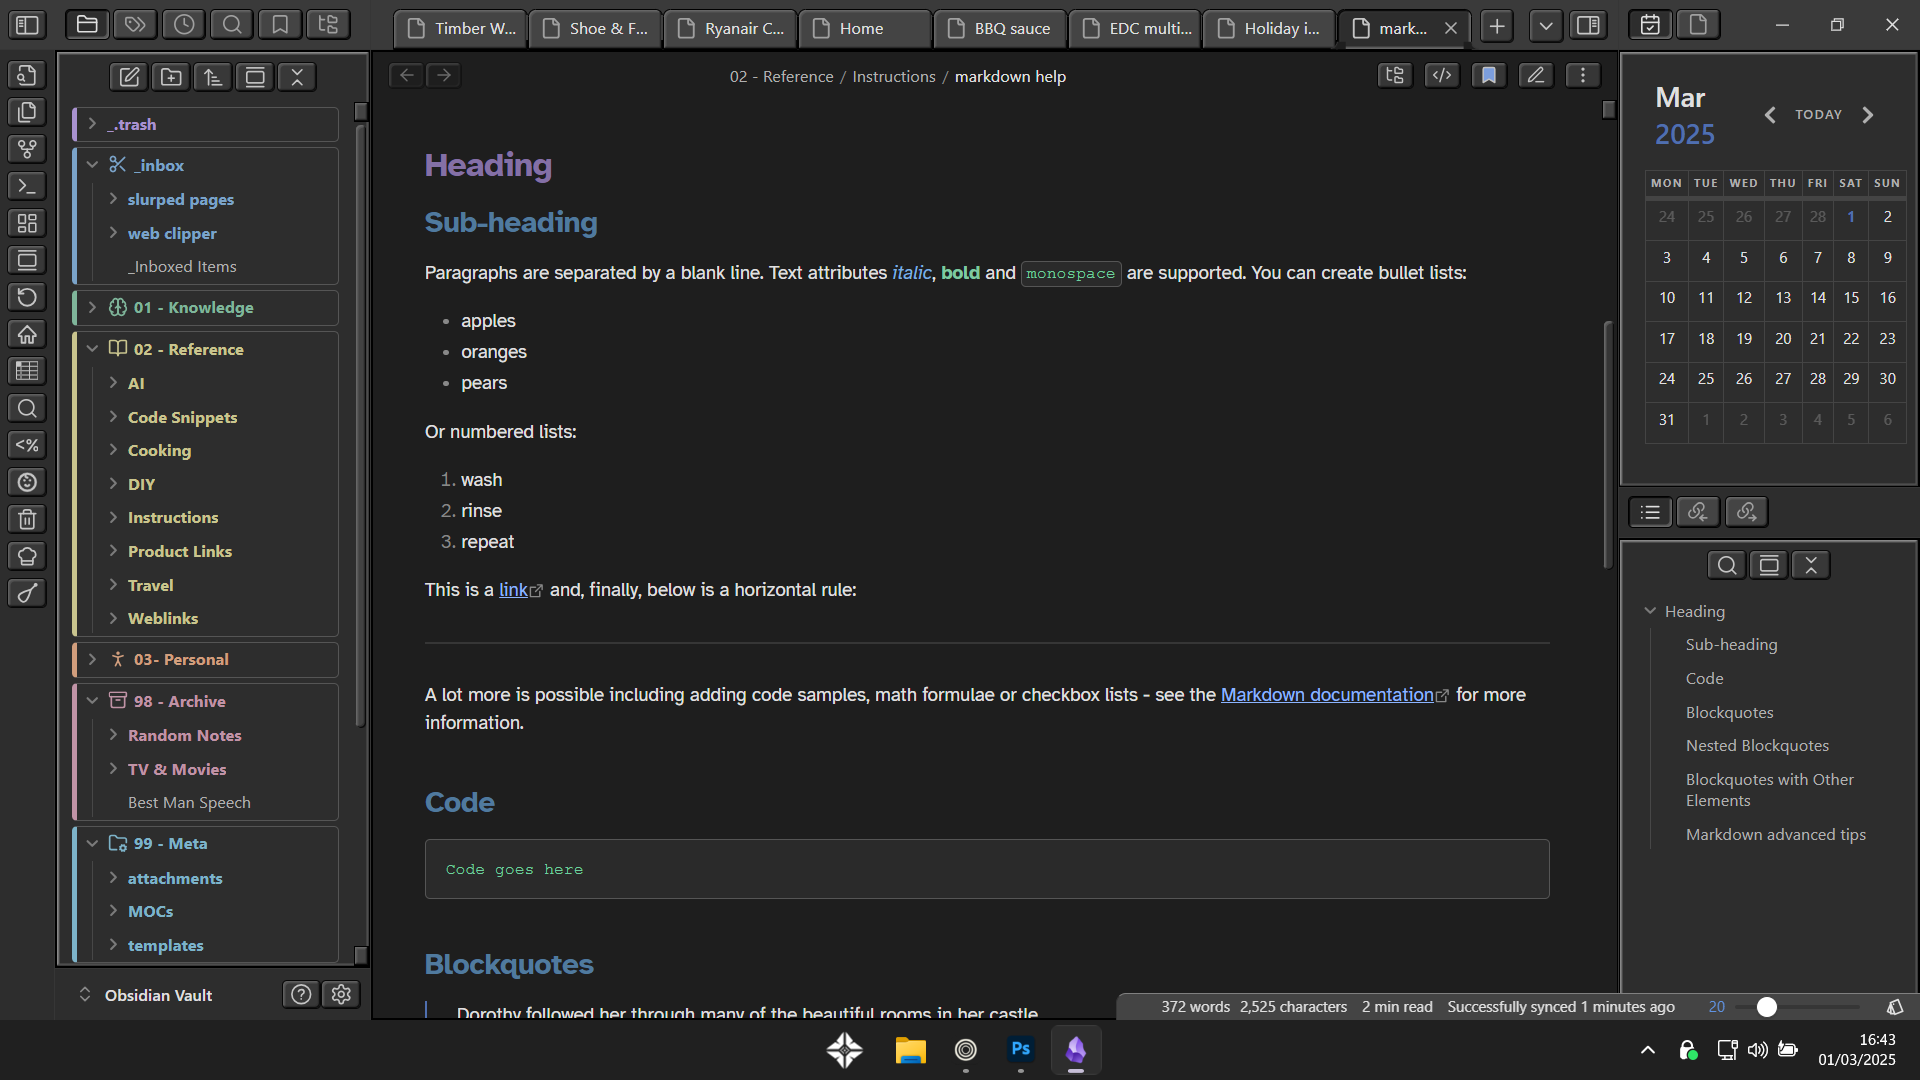Screen dimensions: 1920x1080
Task: Open the graph view ribbon icon
Action: pos(27,149)
